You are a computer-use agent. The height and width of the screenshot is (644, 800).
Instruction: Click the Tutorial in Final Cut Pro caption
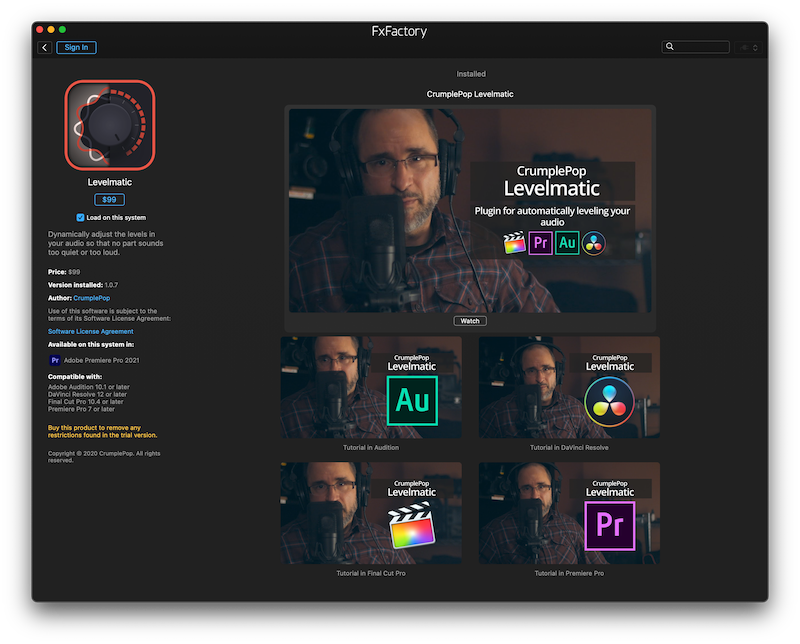(x=371, y=573)
